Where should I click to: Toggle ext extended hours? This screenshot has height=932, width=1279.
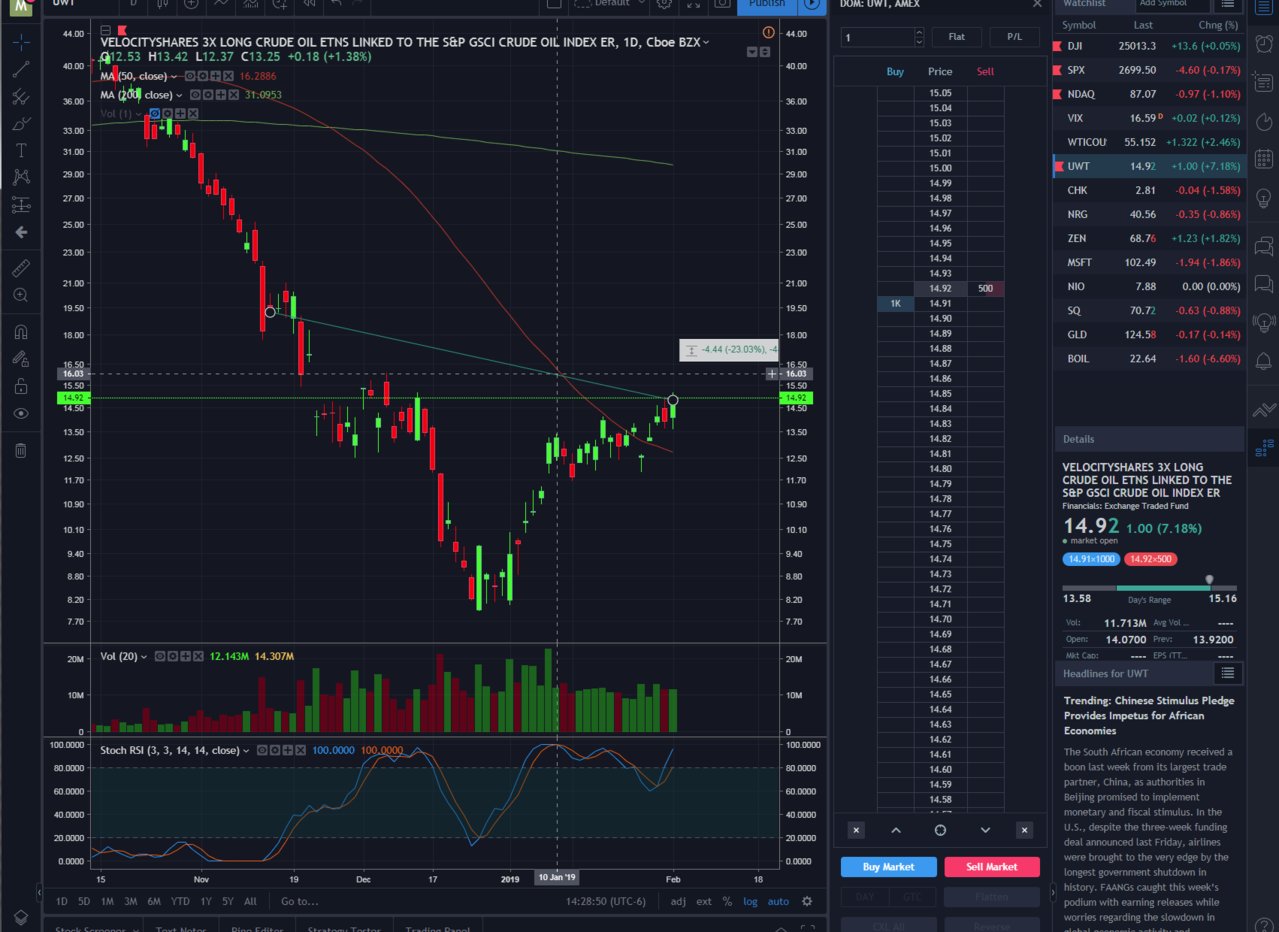[x=704, y=901]
